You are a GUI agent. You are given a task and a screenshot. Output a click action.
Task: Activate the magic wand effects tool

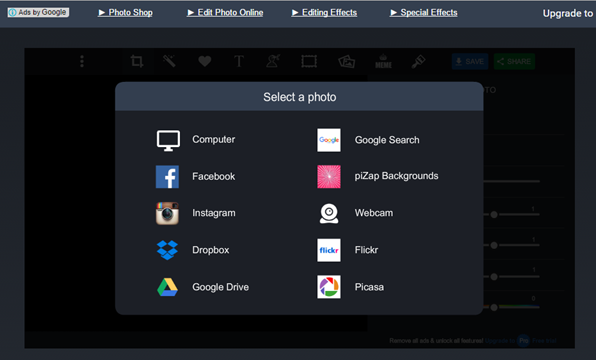(x=169, y=61)
